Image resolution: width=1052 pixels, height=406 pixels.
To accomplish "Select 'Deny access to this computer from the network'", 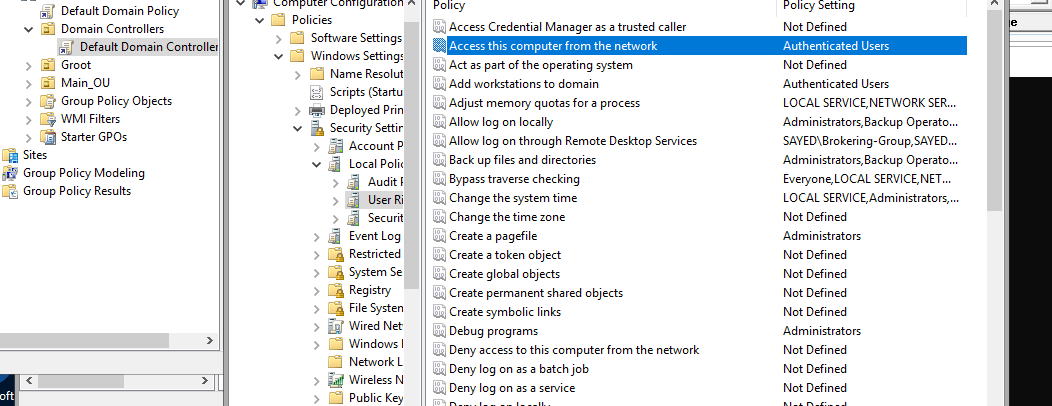I will 574,350.
